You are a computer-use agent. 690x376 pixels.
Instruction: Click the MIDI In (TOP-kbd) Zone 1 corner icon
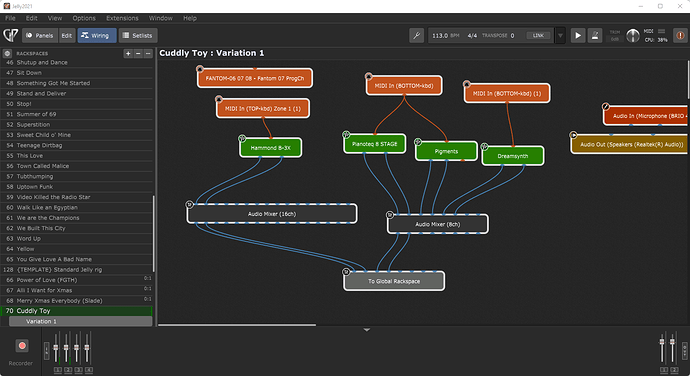pyautogui.click(x=219, y=99)
